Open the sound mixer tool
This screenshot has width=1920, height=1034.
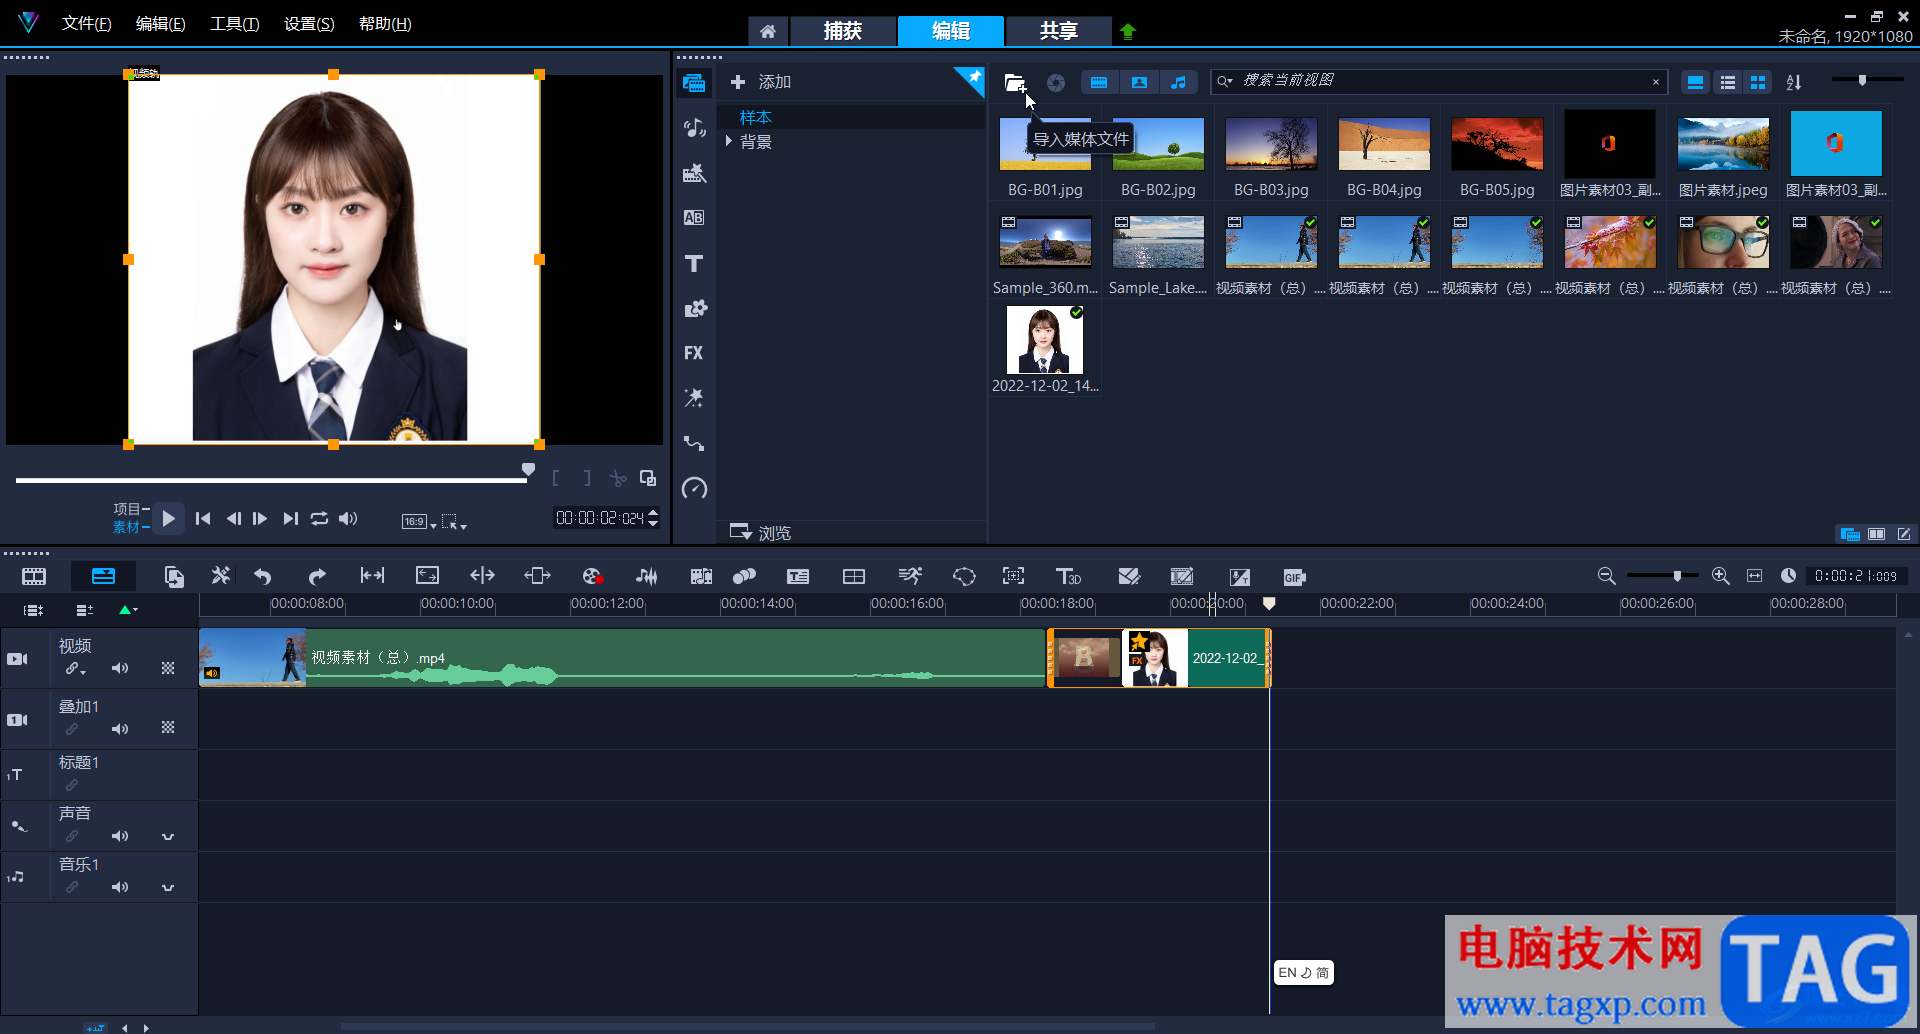click(x=647, y=576)
